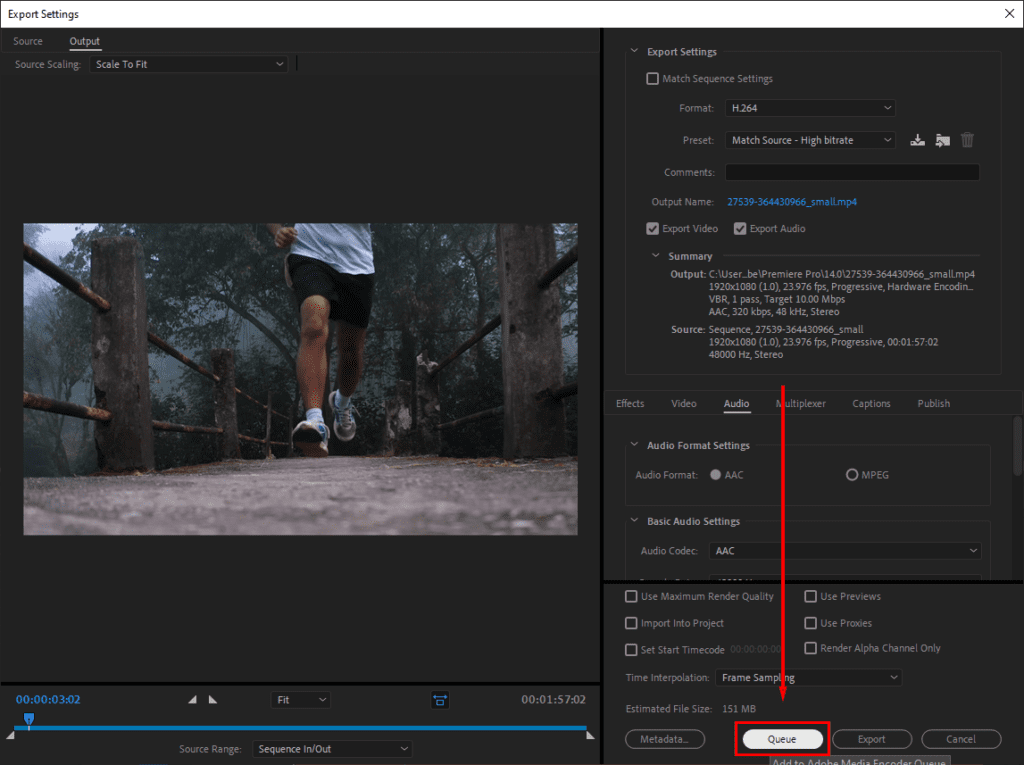Open the Format dropdown showing H.264
Screen dimensions: 1024x765
click(x=809, y=107)
